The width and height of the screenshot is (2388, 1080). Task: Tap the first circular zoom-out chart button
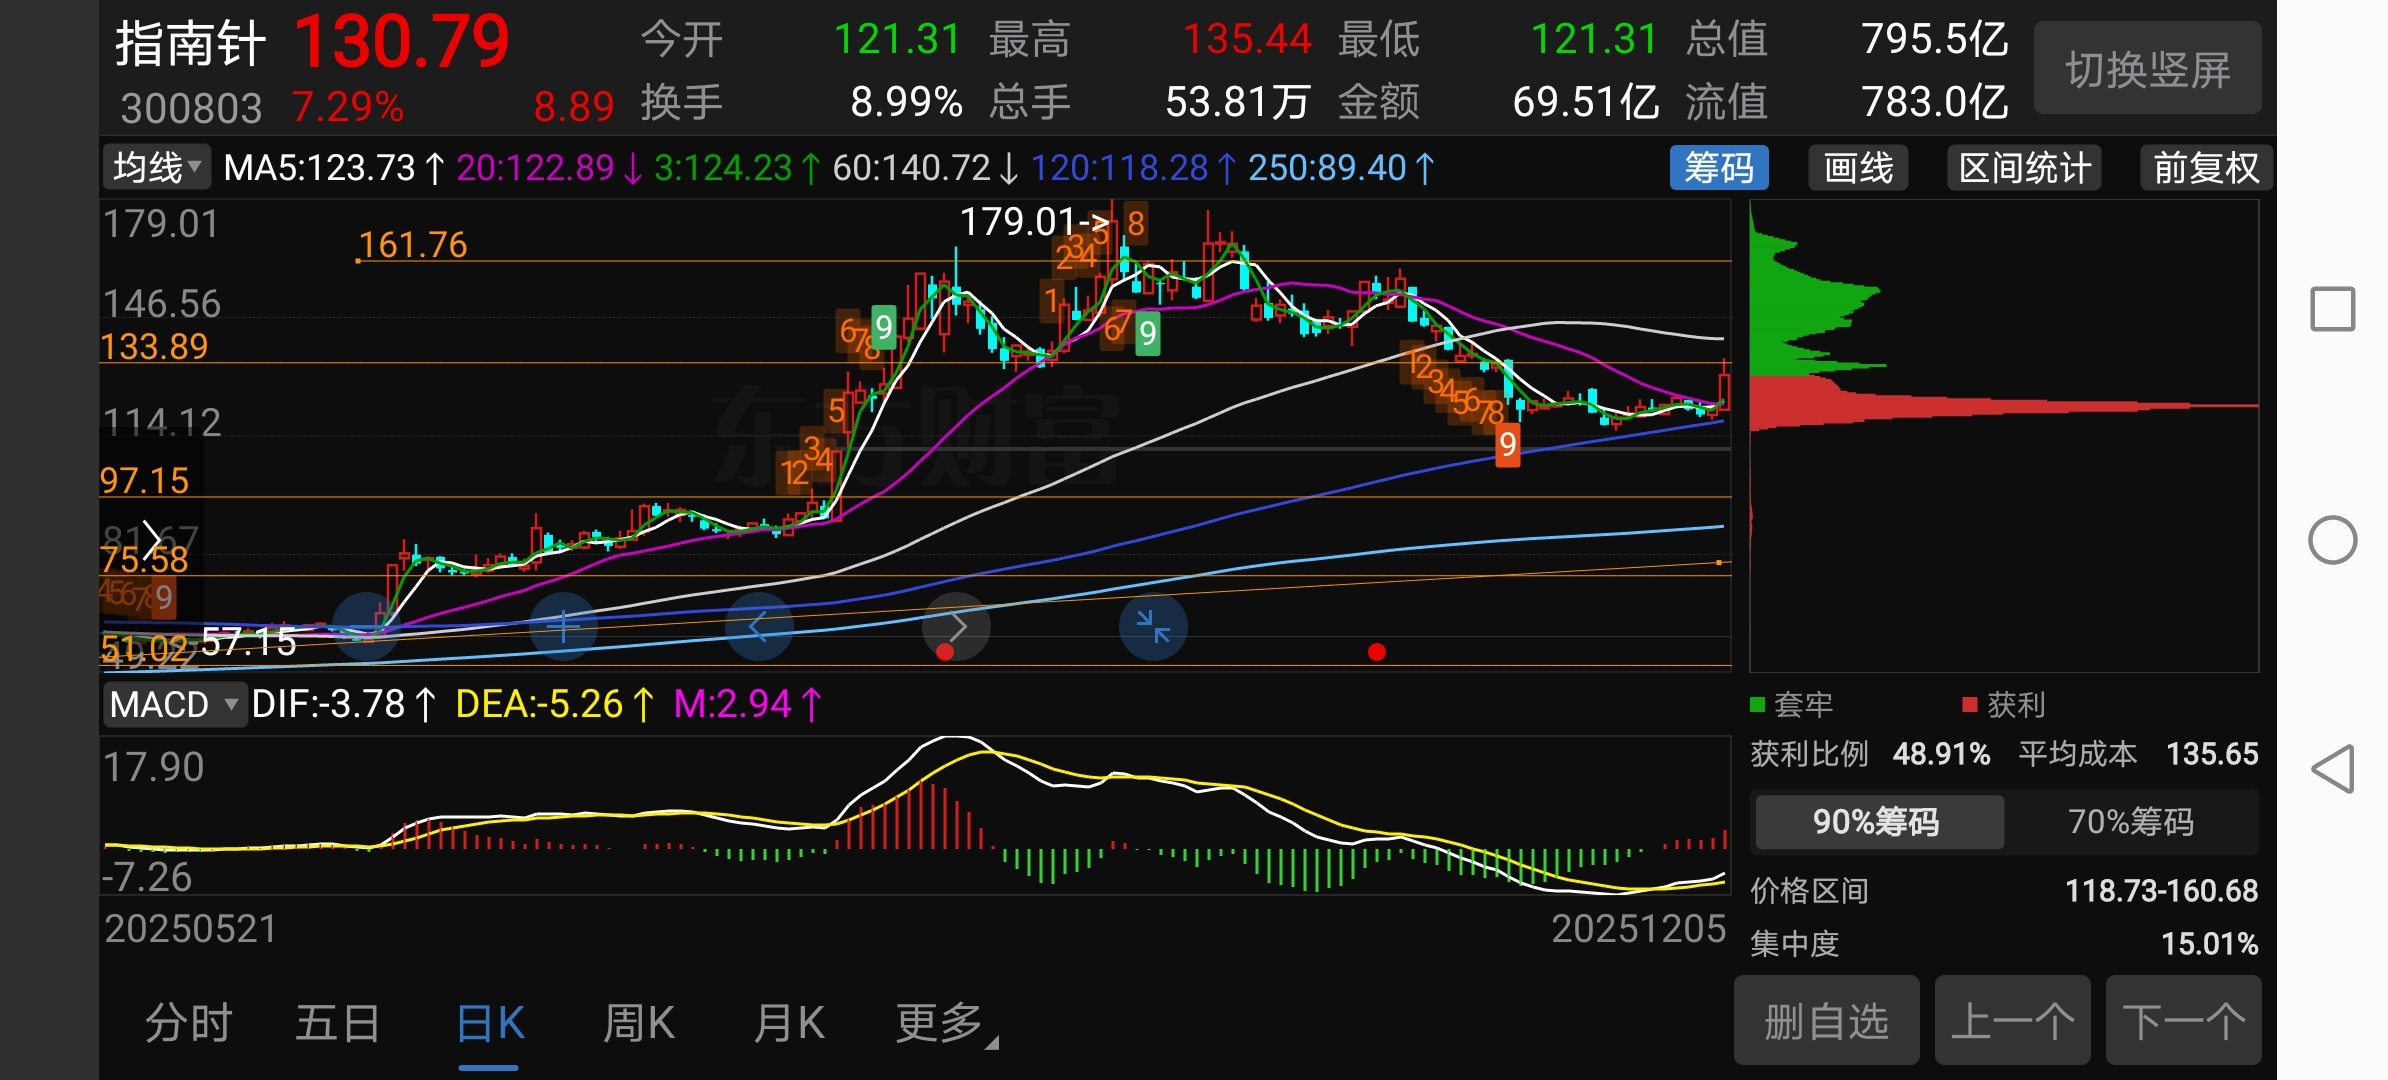[366, 627]
